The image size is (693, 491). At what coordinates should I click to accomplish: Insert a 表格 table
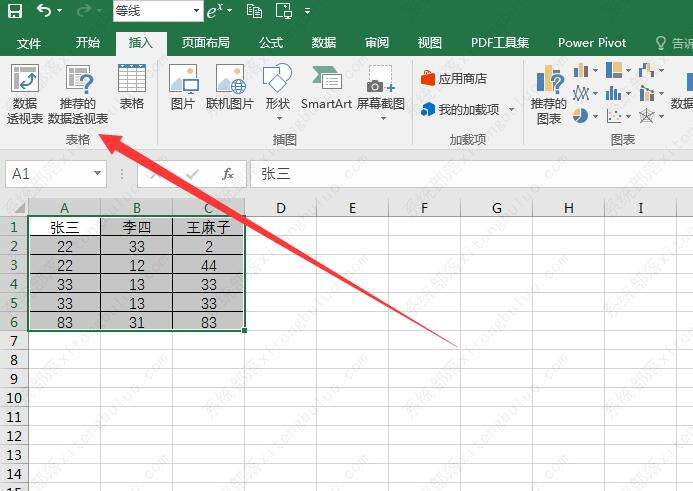[132, 88]
